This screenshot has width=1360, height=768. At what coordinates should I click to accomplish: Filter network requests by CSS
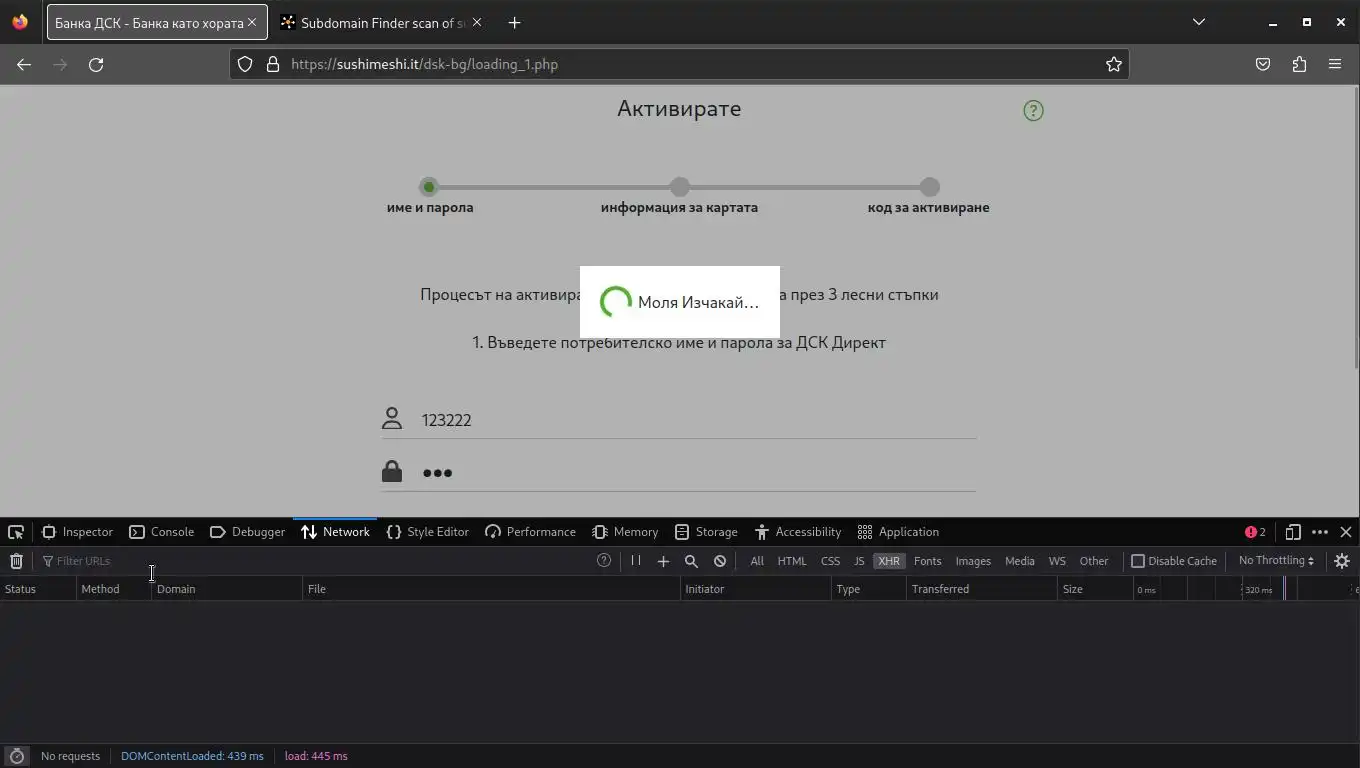[830, 561]
